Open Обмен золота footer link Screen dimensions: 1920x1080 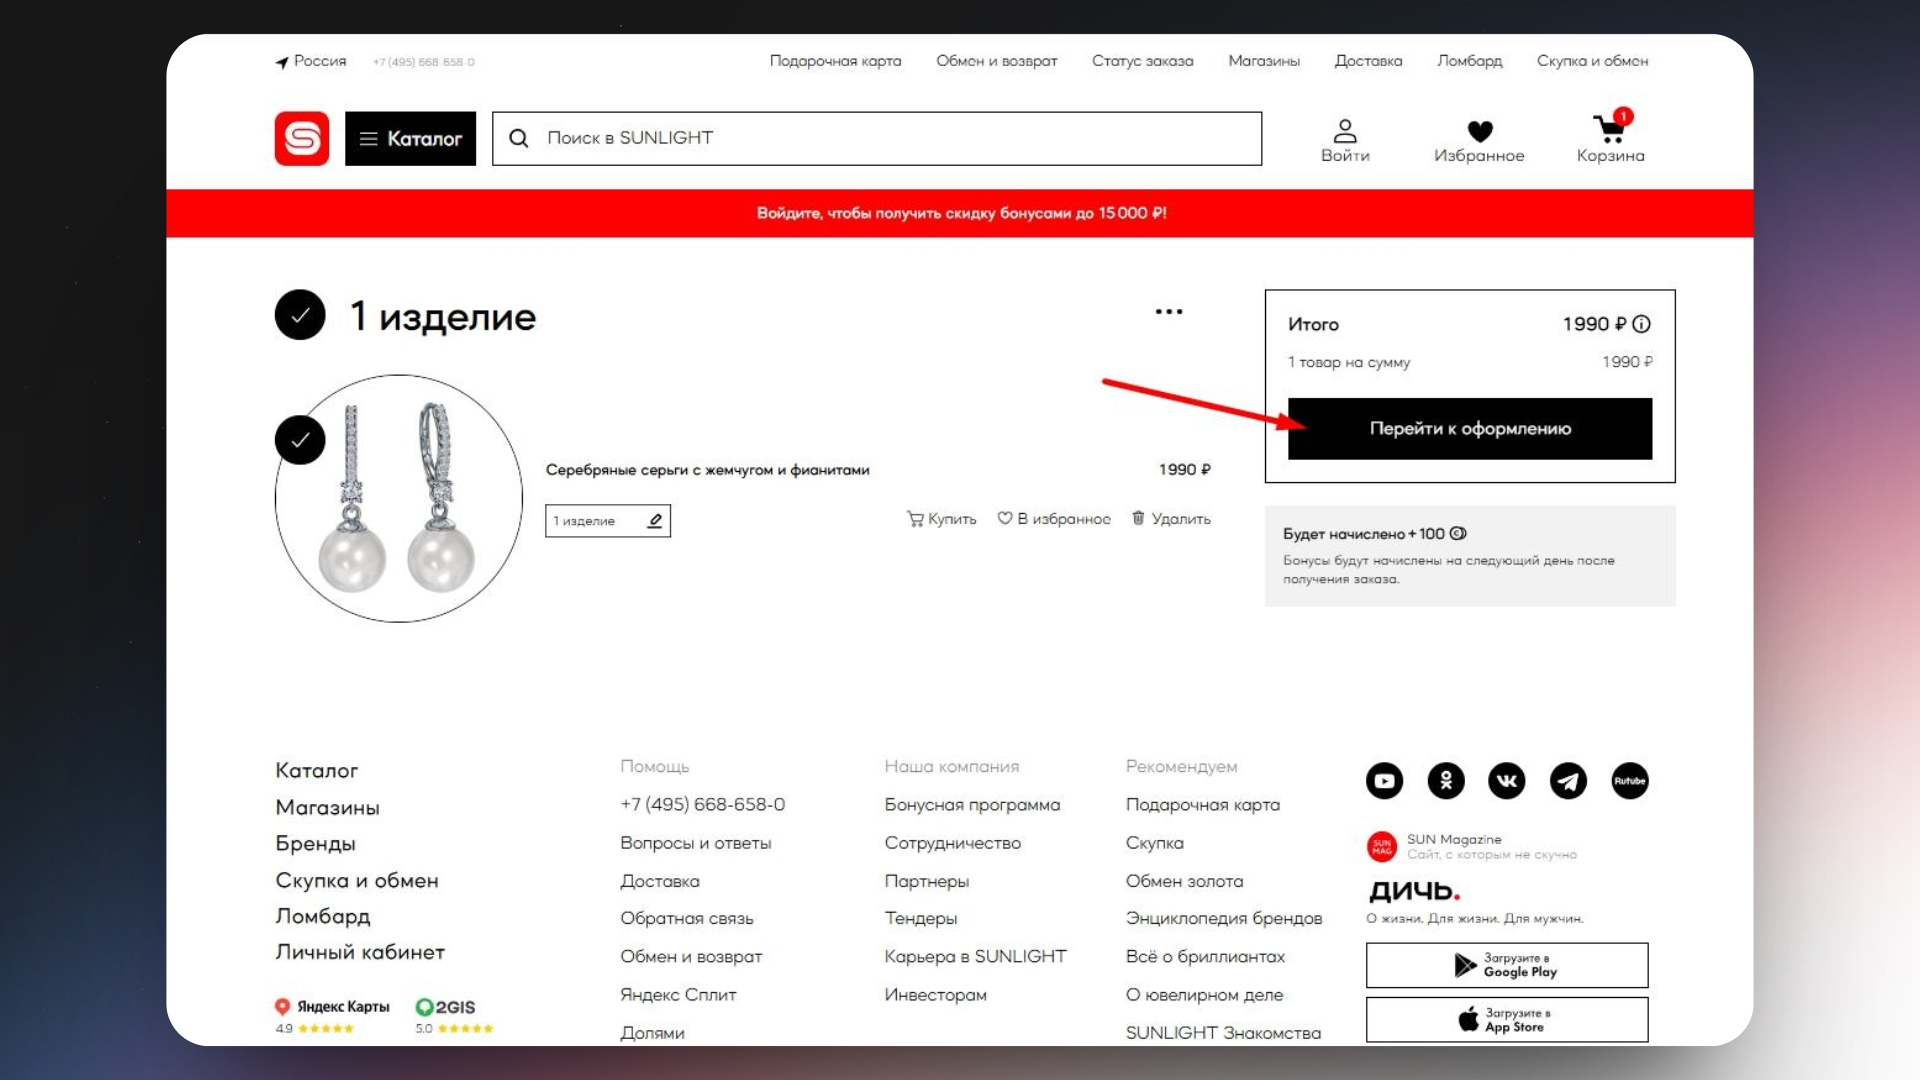tap(1185, 881)
